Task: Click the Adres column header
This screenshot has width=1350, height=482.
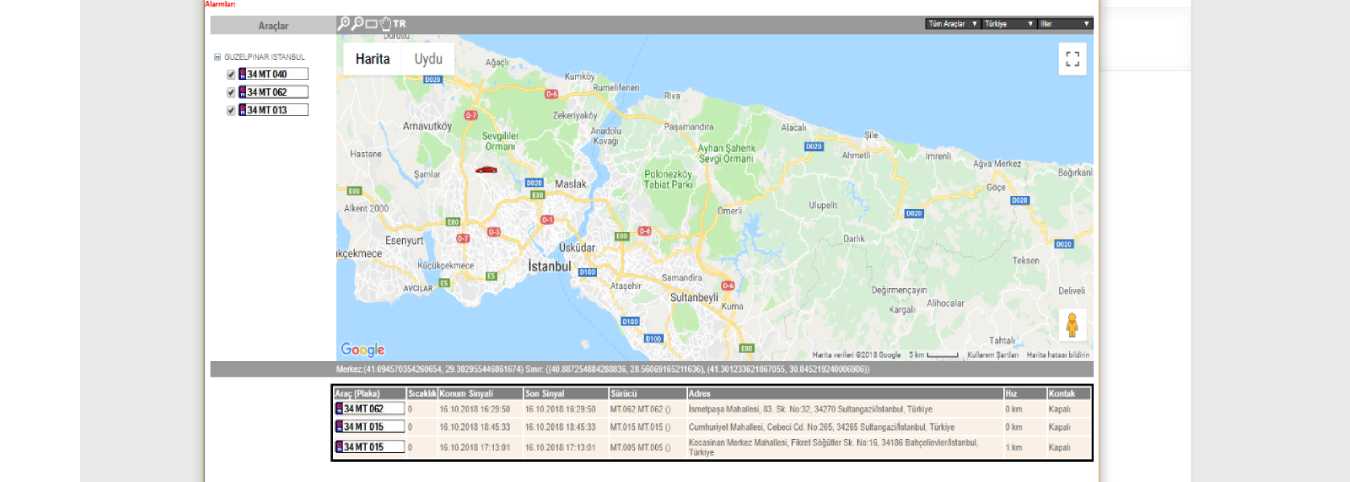Action: click(845, 393)
